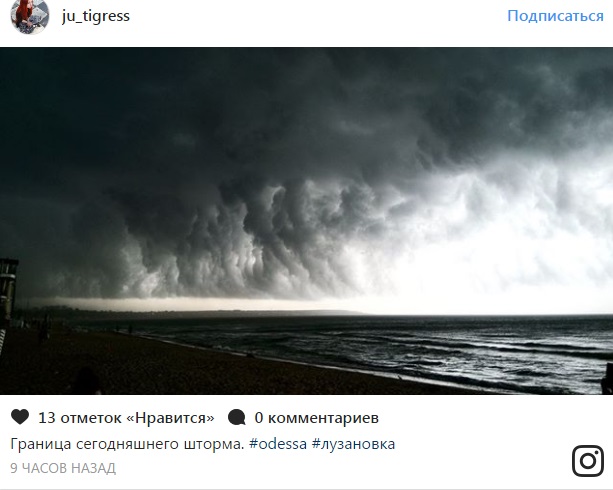Like the post with the heart icon
Image resolution: width=613 pixels, height=490 pixels.
click(x=20, y=417)
